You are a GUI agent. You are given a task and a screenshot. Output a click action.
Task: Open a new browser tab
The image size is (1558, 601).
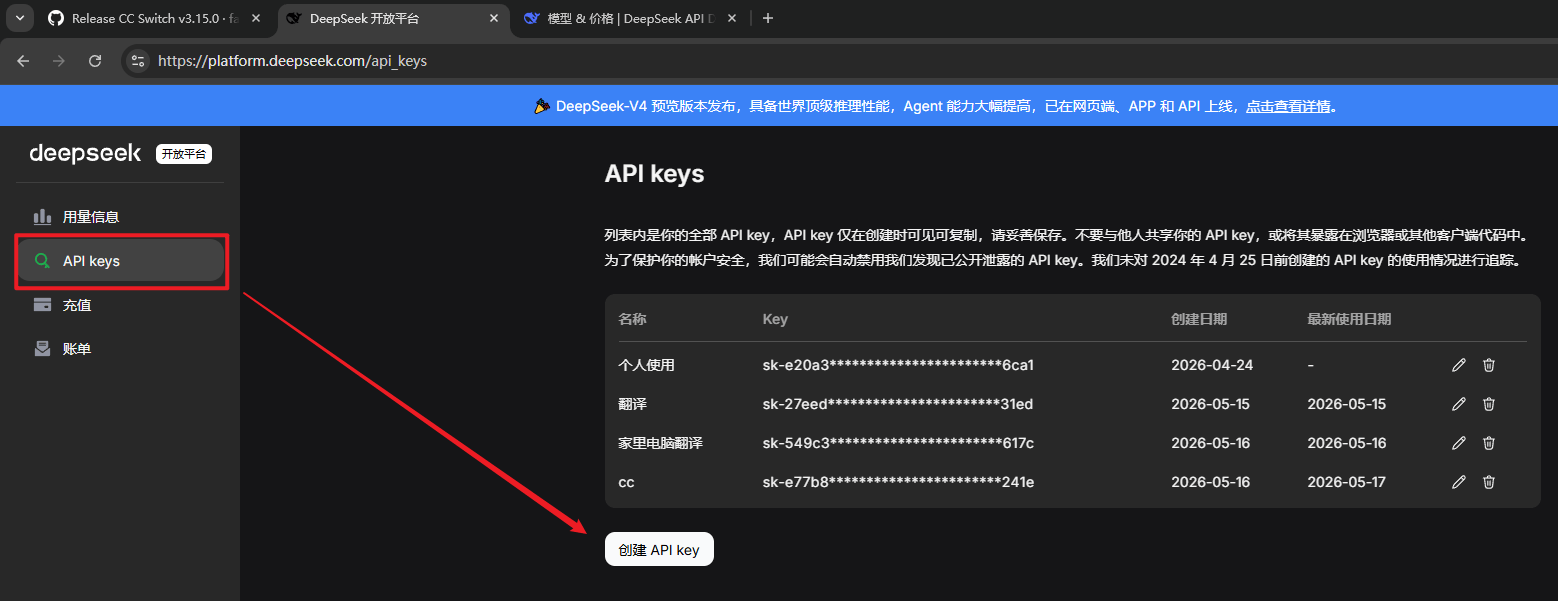768,18
